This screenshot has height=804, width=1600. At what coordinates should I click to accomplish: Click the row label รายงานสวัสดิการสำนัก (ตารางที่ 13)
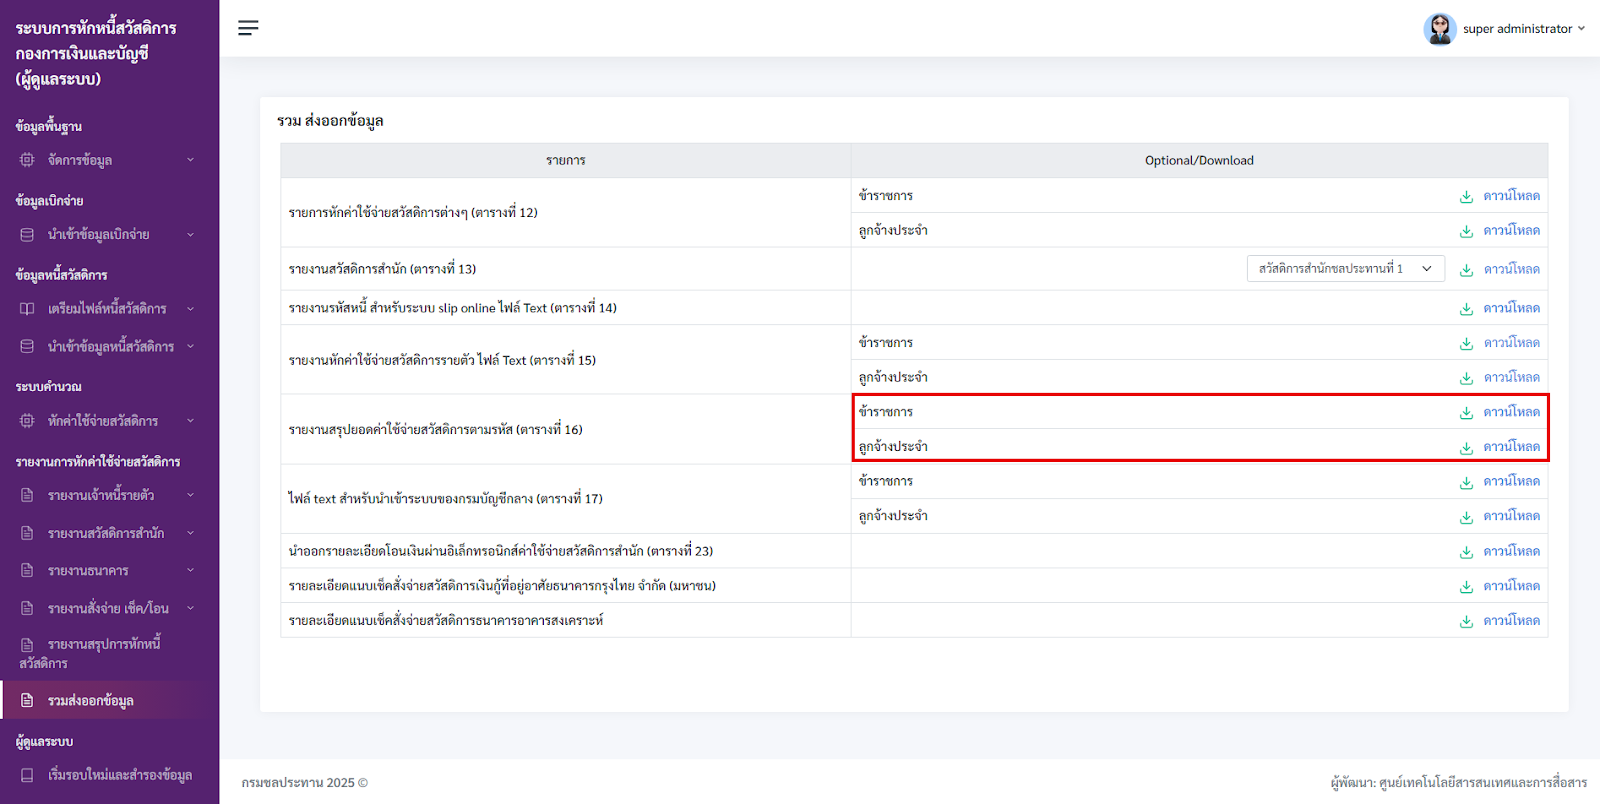[382, 269]
